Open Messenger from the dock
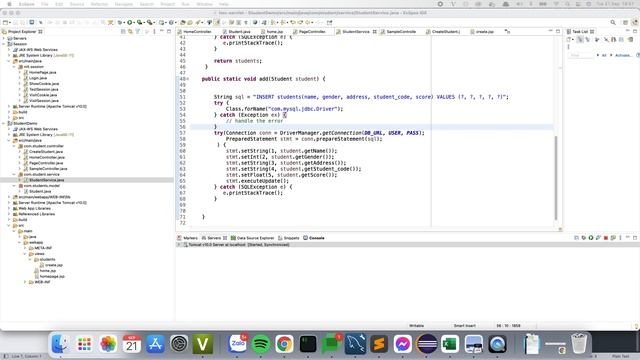Image resolution: width=640 pixels, height=360 pixels. coord(402,344)
